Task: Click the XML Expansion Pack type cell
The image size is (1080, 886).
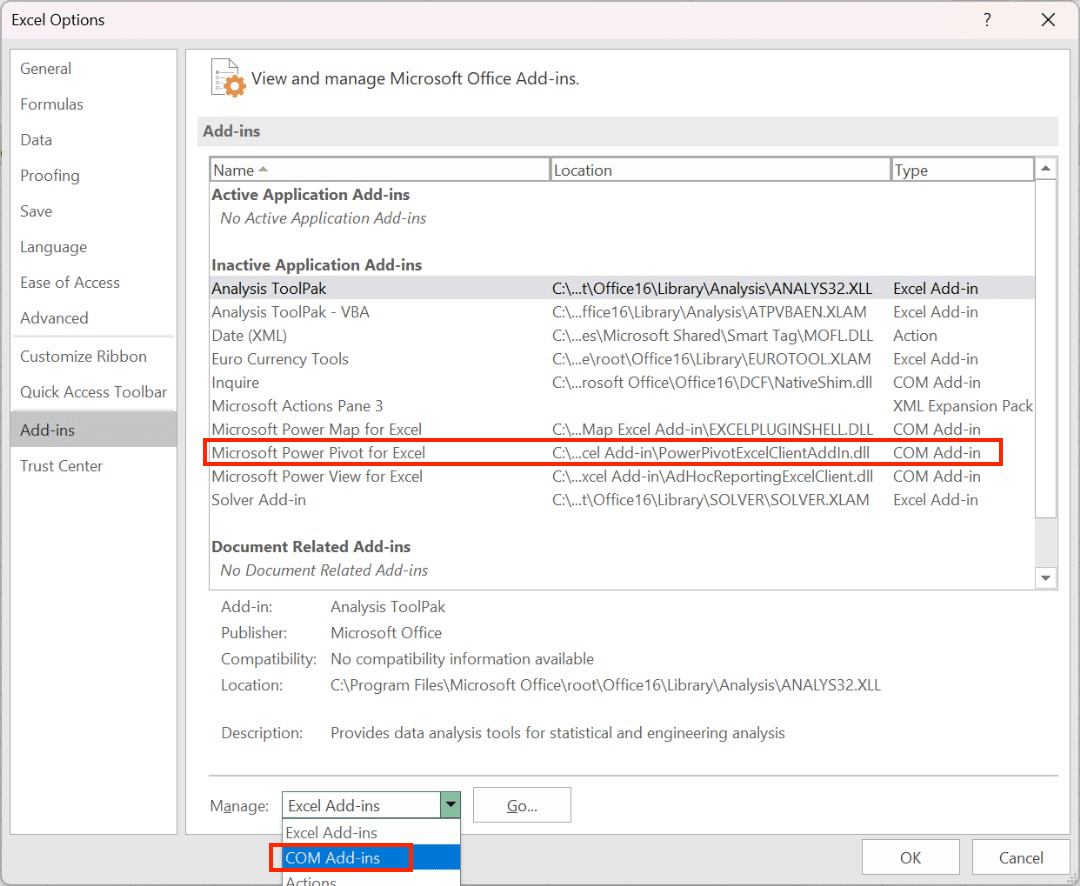Action: [x=963, y=406]
